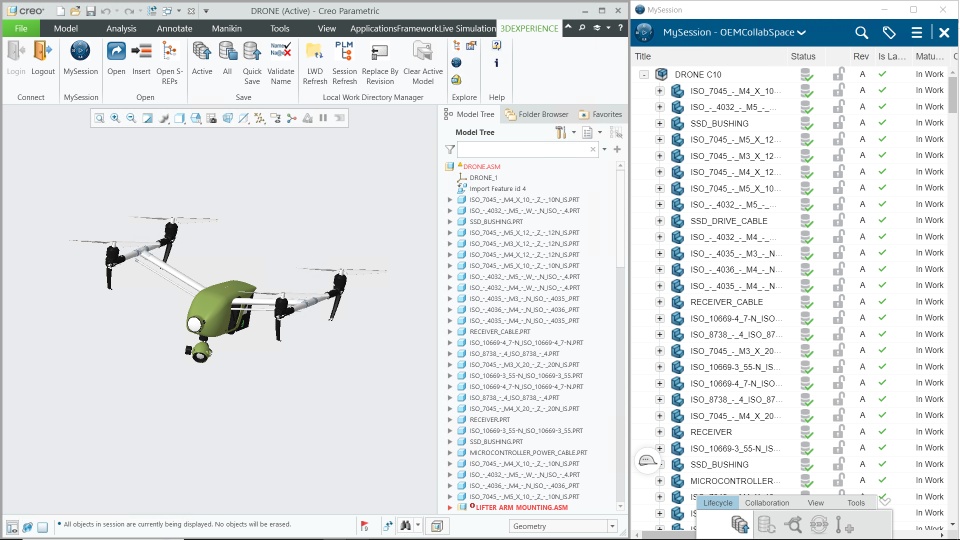This screenshot has height=540, width=960.
Task: Switch to Collaboration tab in action bar
Action: tap(767, 503)
